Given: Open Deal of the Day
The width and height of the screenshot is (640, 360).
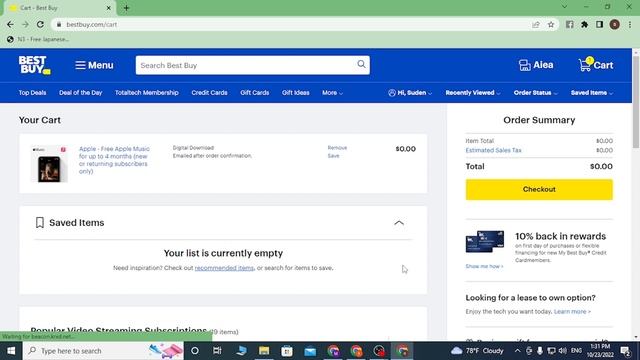Looking at the screenshot, I should pyautogui.click(x=80, y=93).
